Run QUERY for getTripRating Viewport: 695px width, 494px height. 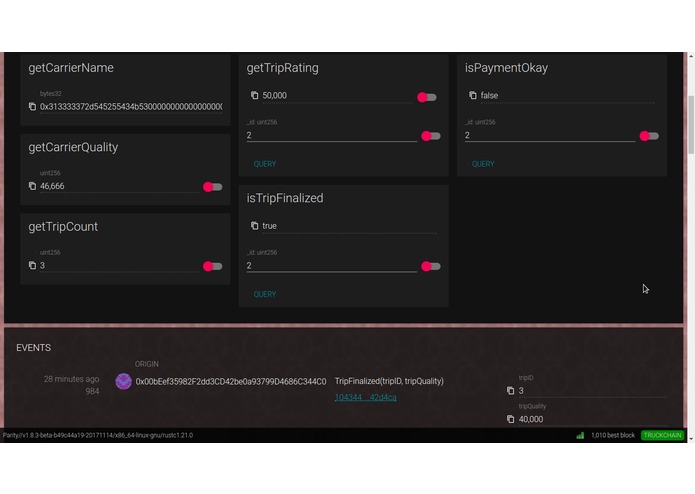(x=265, y=164)
